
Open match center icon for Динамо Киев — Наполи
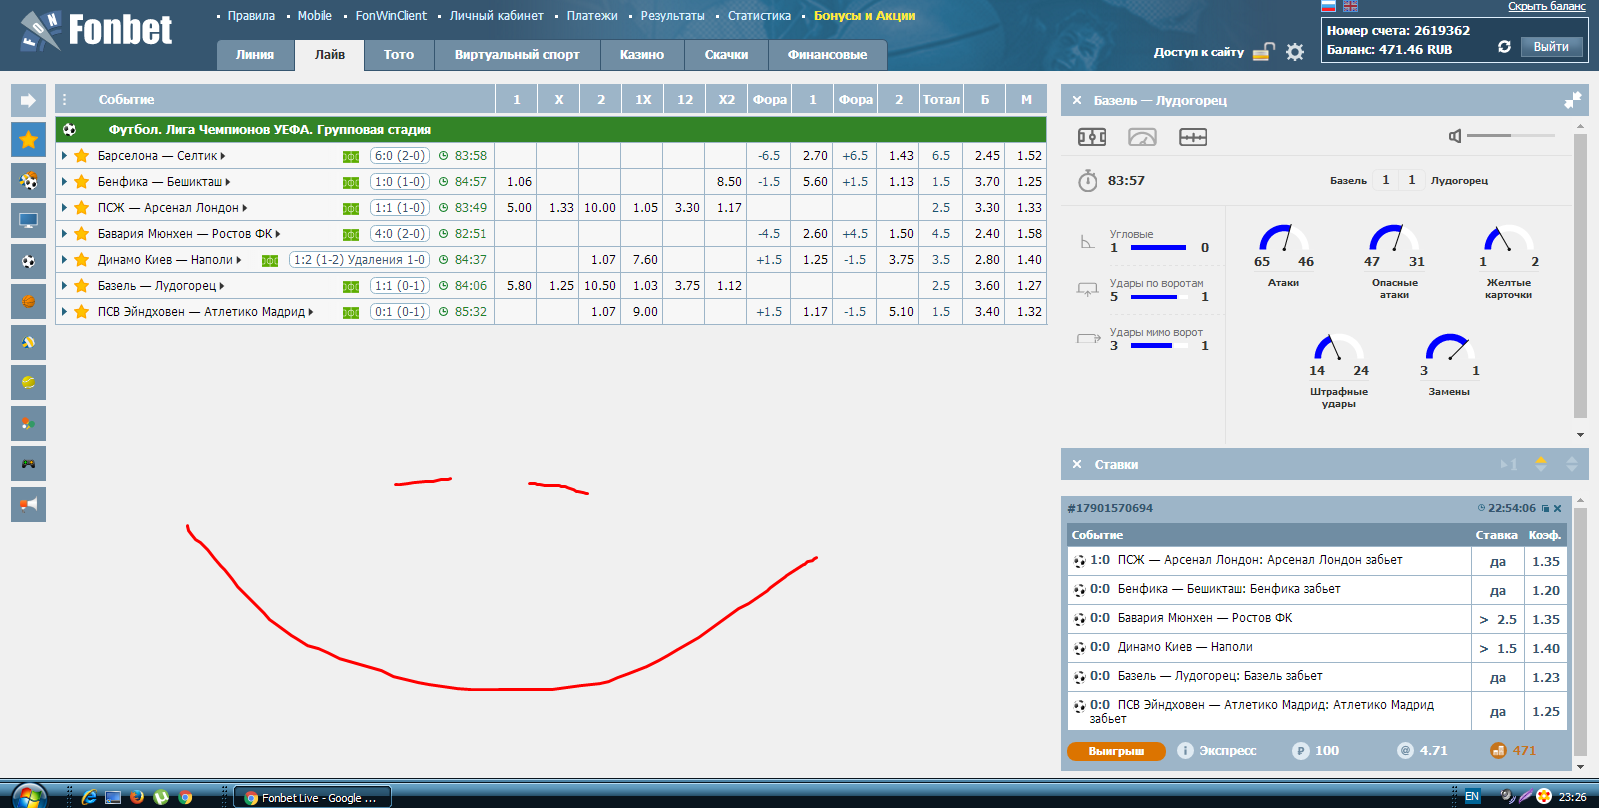270,260
